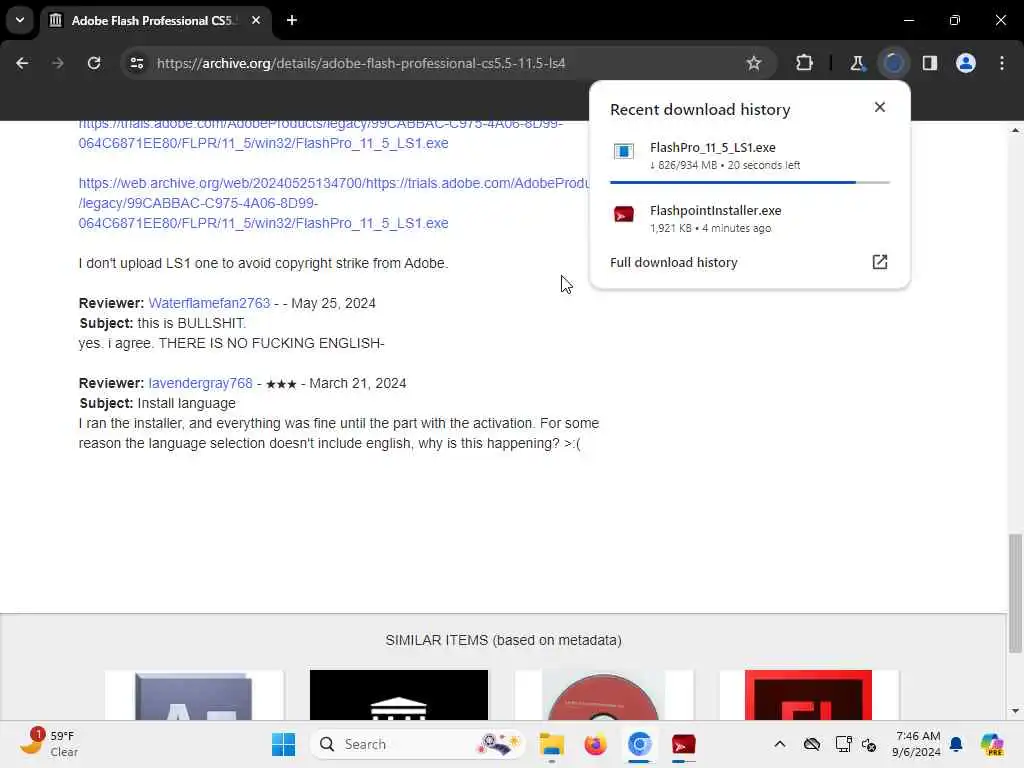Screen dimensions: 1024x768
Task: View site information icon in address bar
Action: [136, 63]
